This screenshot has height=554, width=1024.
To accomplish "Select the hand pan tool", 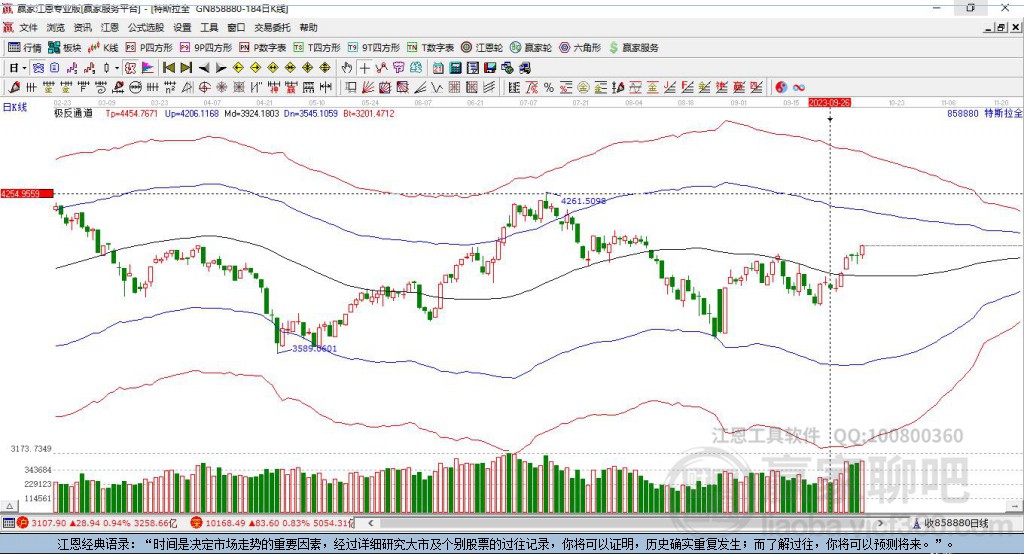I will tap(347, 68).
